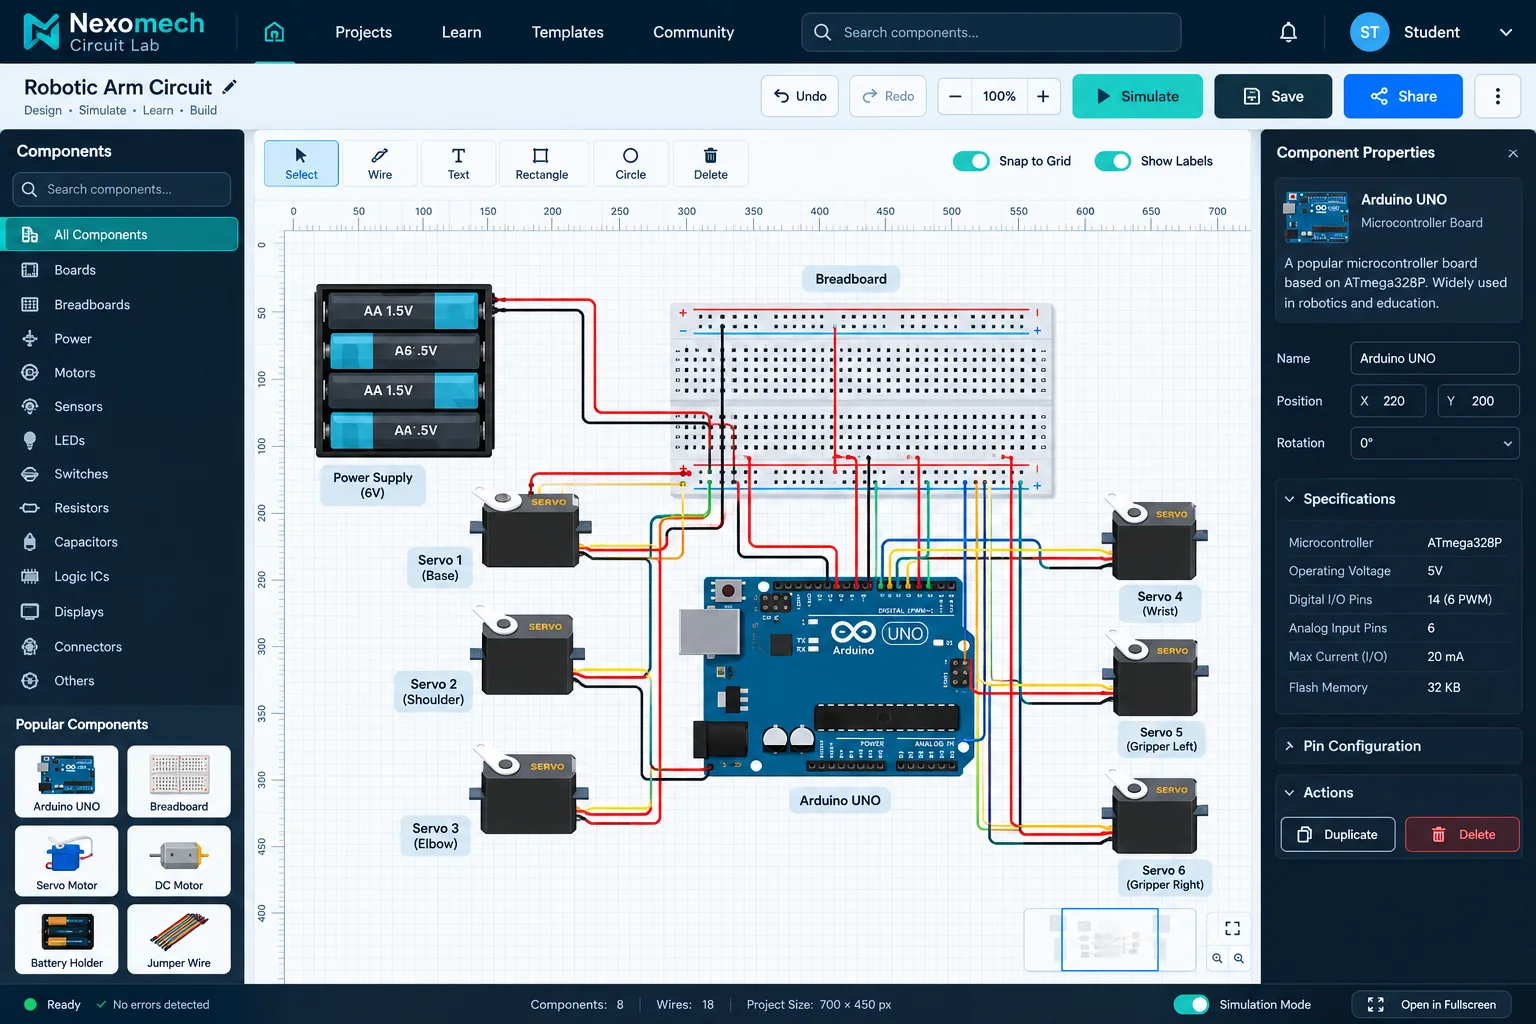Select the Power Supply battery pack on canvas
The image size is (1536, 1024).
pyautogui.click(x=404, y=370)
